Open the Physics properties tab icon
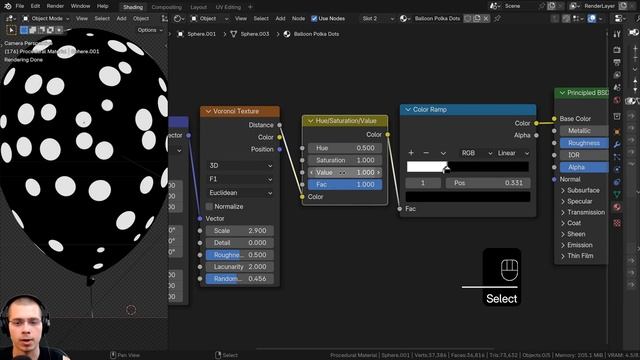Image resolution: width=640 pixels, height=360 pixels. [617, 169]
